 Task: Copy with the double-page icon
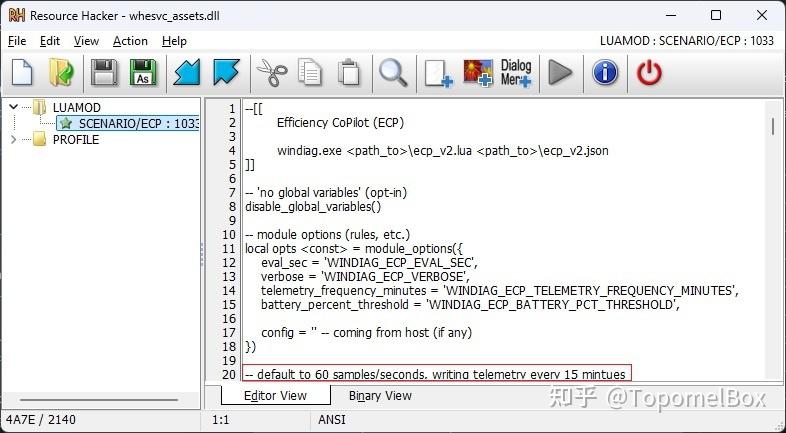pyautogui.click(x=310, y=73)
